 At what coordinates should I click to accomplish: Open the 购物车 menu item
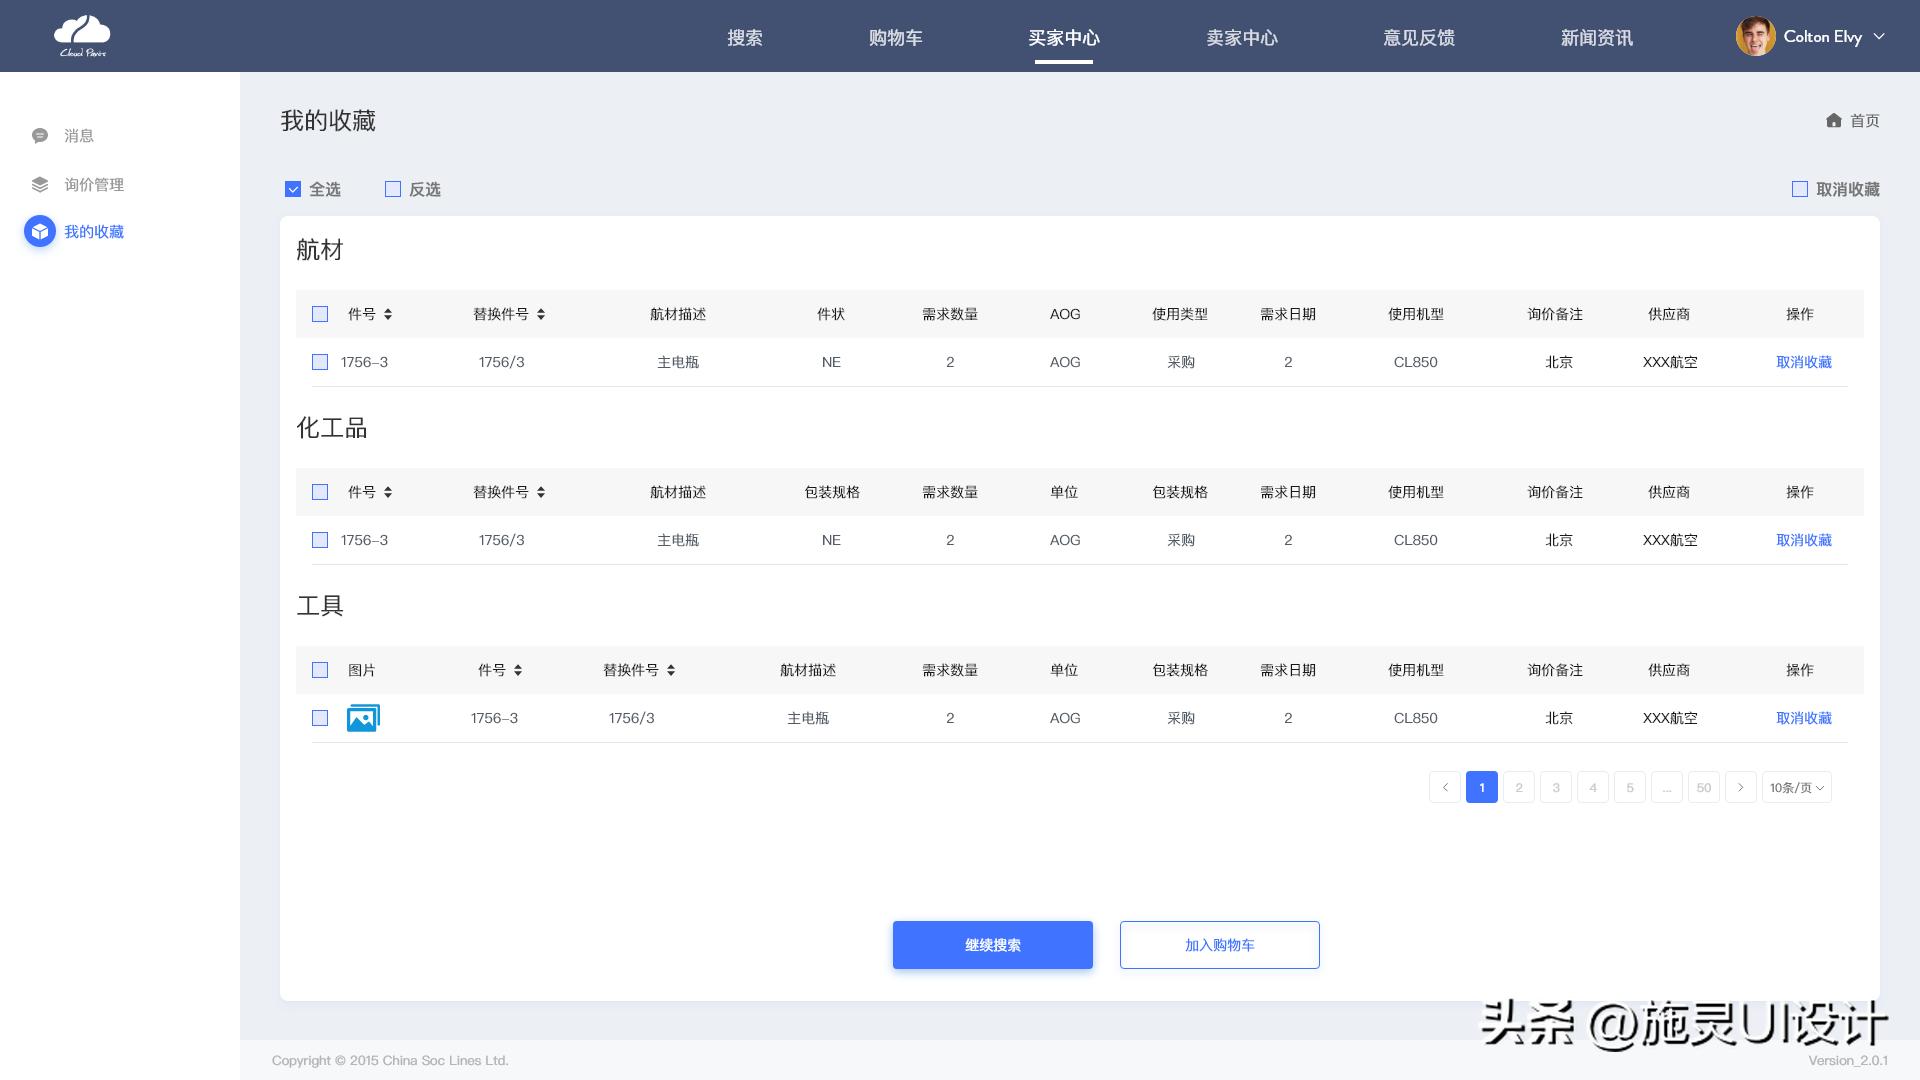[x=895, y=38]
